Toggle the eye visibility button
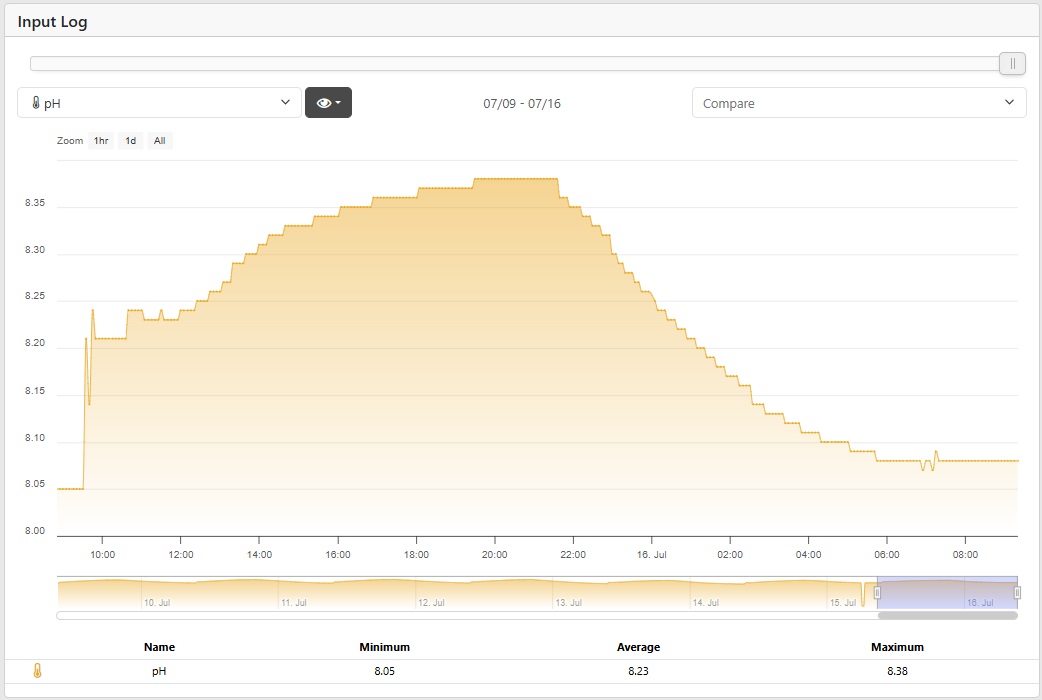The image size is (1042, 700). click(x=323, y=103)
